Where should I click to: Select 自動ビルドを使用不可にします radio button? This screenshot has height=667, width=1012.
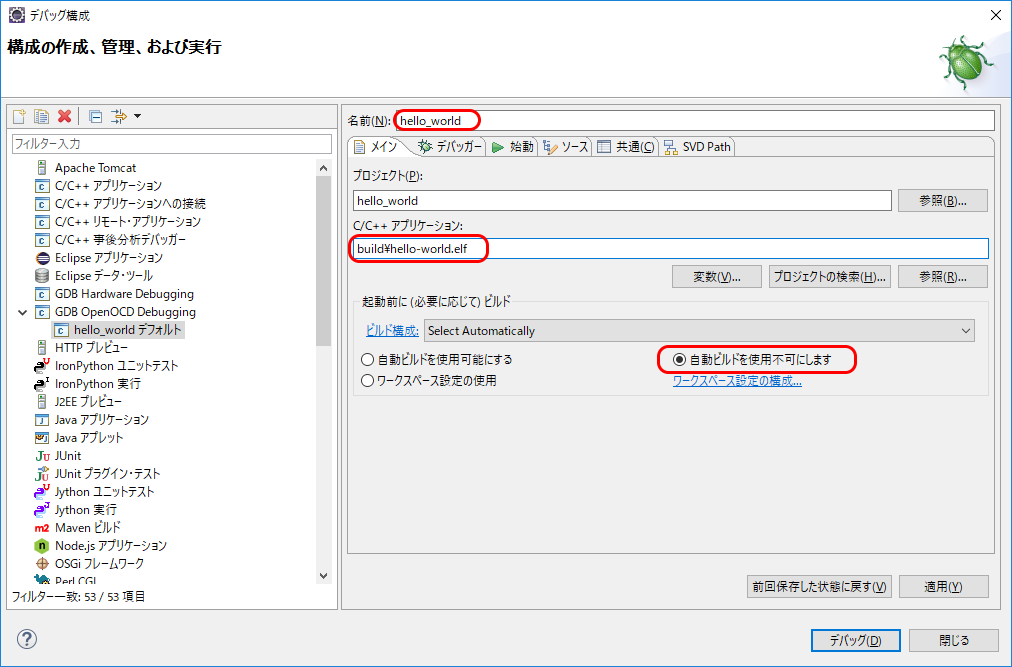(x=752, y=360)
